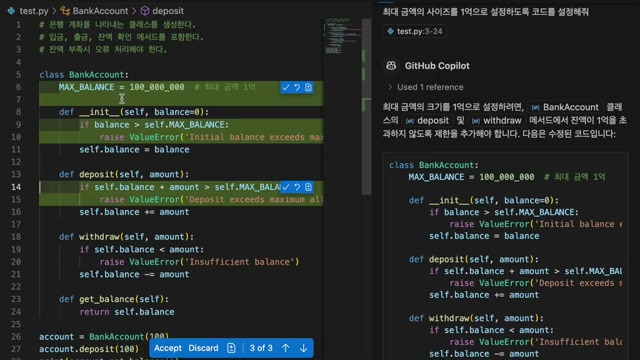Toggle diff view icon in changes bar

[x=231, y=348]
